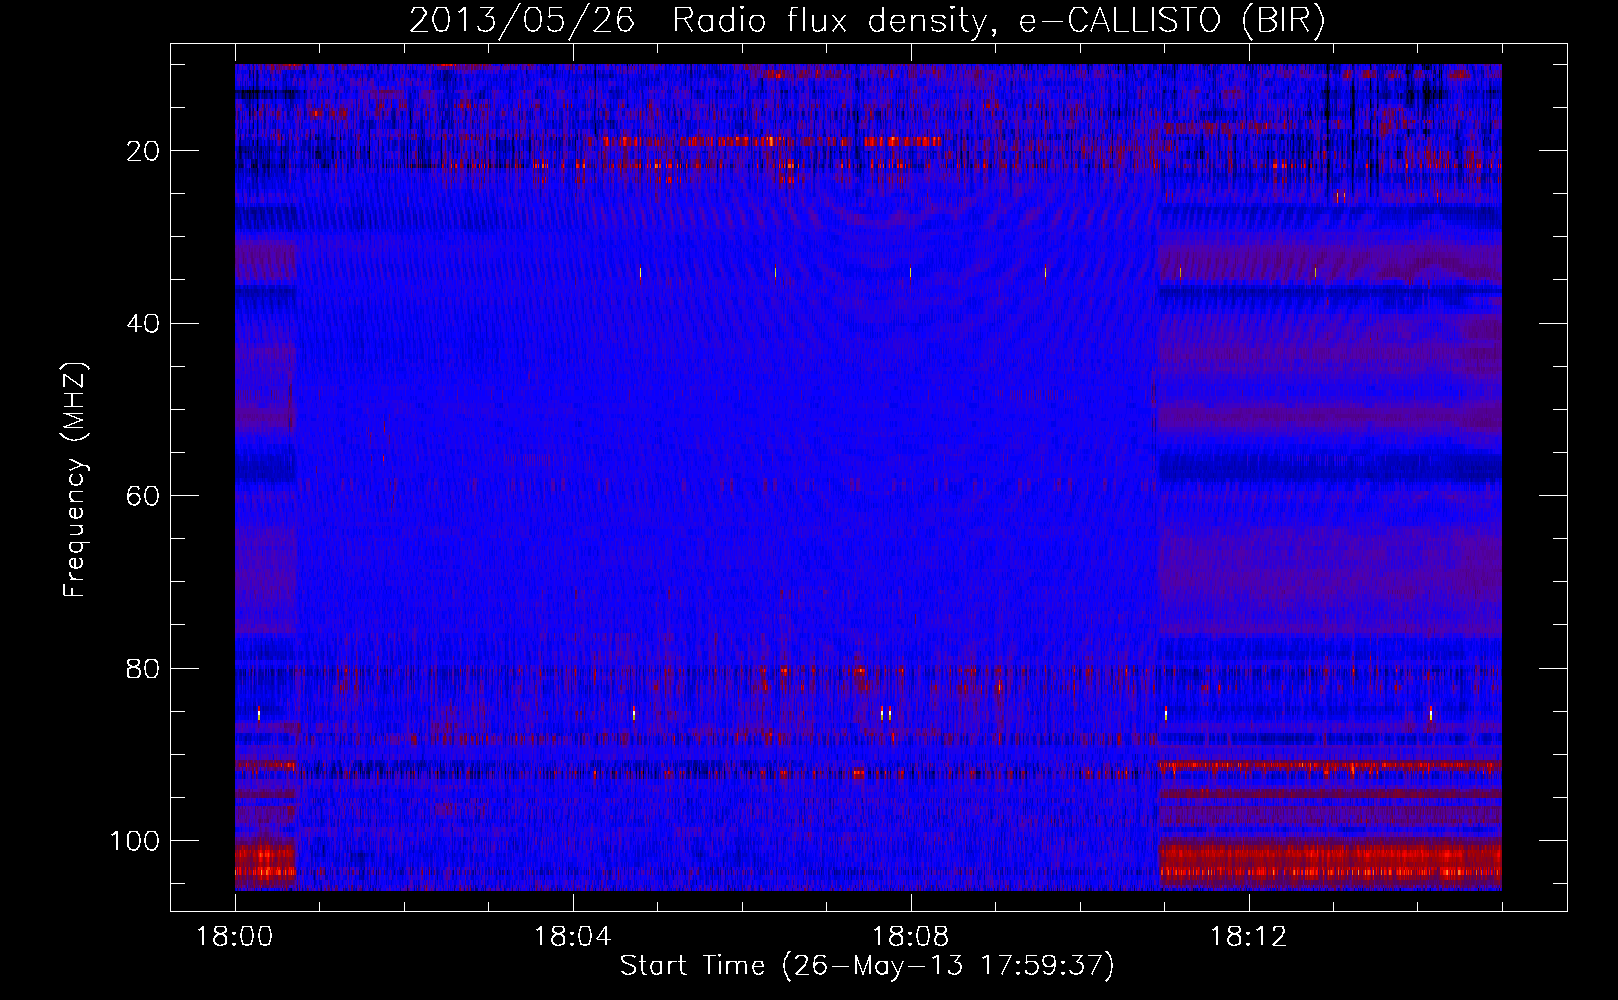Click the 18:00 time axis label
Viewport: 1618px width, 1000px height.
click(x=235, y=937)
